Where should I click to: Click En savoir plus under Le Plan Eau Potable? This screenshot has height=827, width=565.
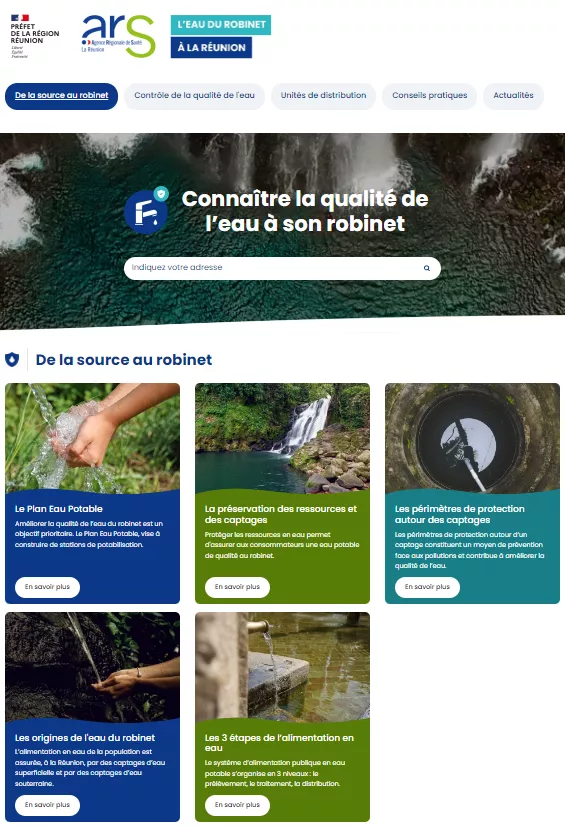coord(47,587)
